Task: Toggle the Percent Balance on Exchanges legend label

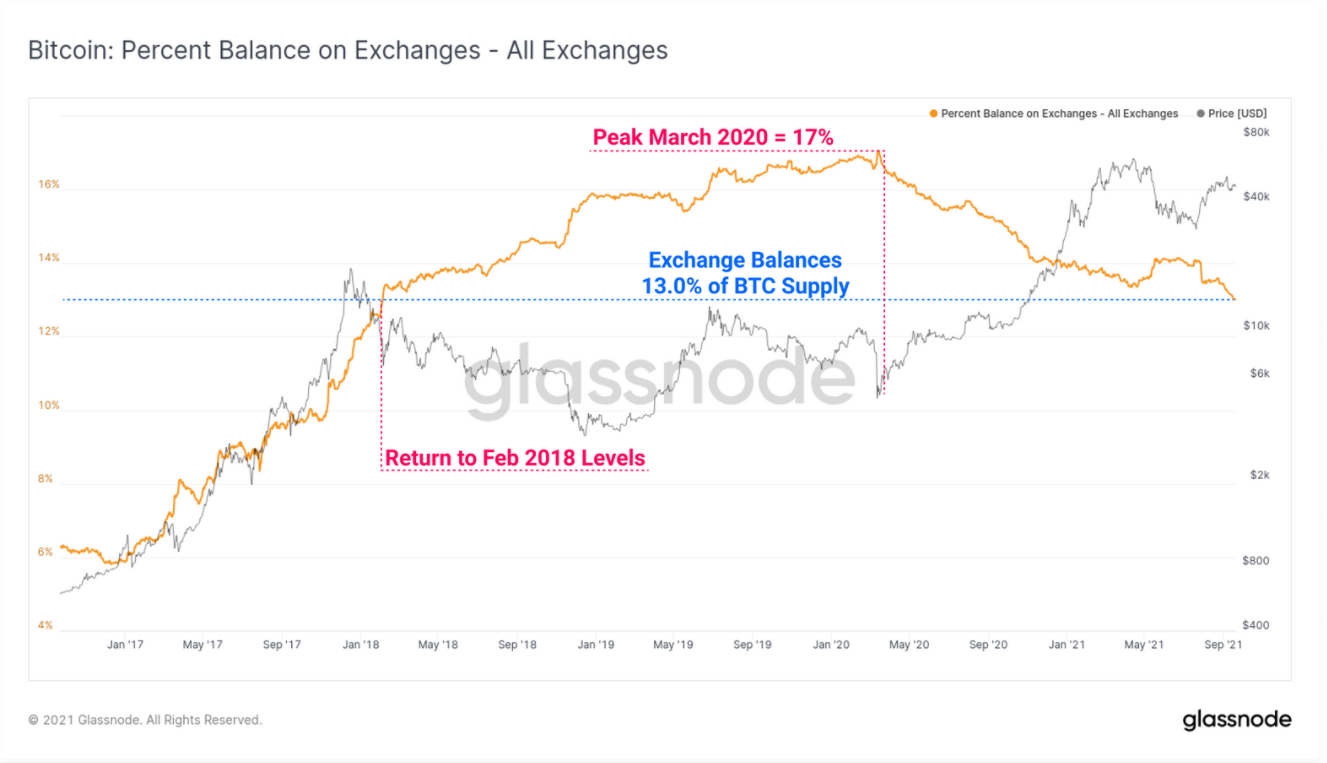Action: (x=1059, y=114)
